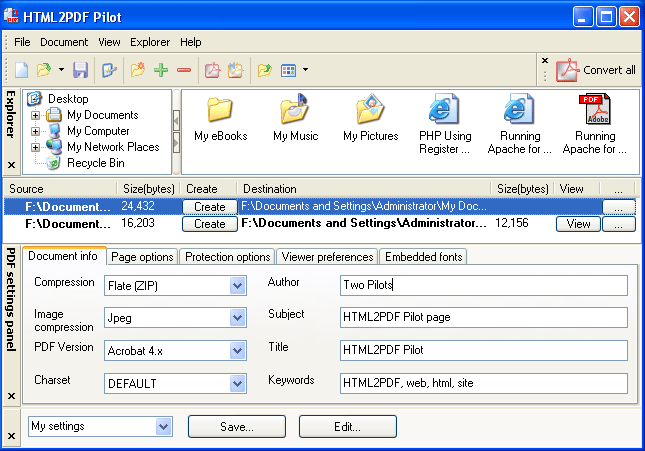This screenshot has height=451, width=645.
Task: Click the green plus add file icon
Action: [161, 70]
